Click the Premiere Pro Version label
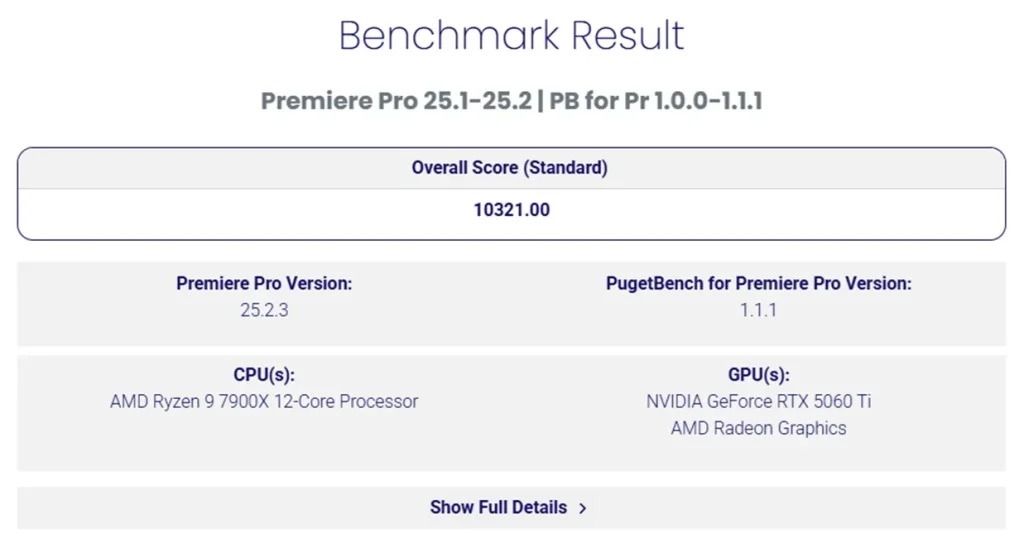This screenshot has width=1024, height=548. (264, 283)
